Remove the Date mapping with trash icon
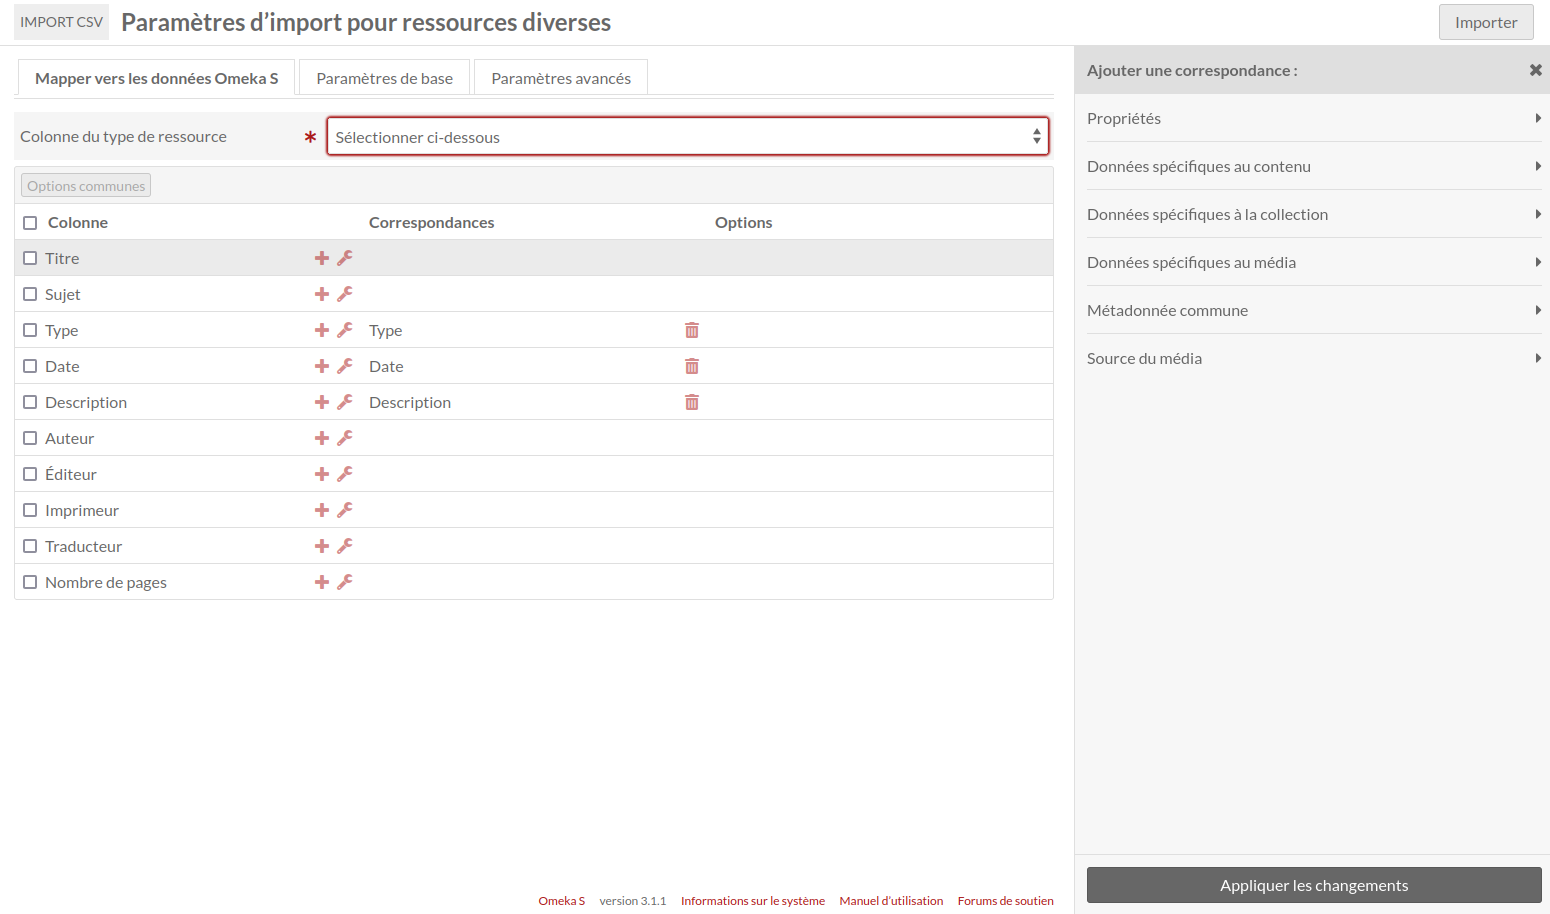Image resolution: width=1550 pixels, height=914 pixels. pos(692,366)
